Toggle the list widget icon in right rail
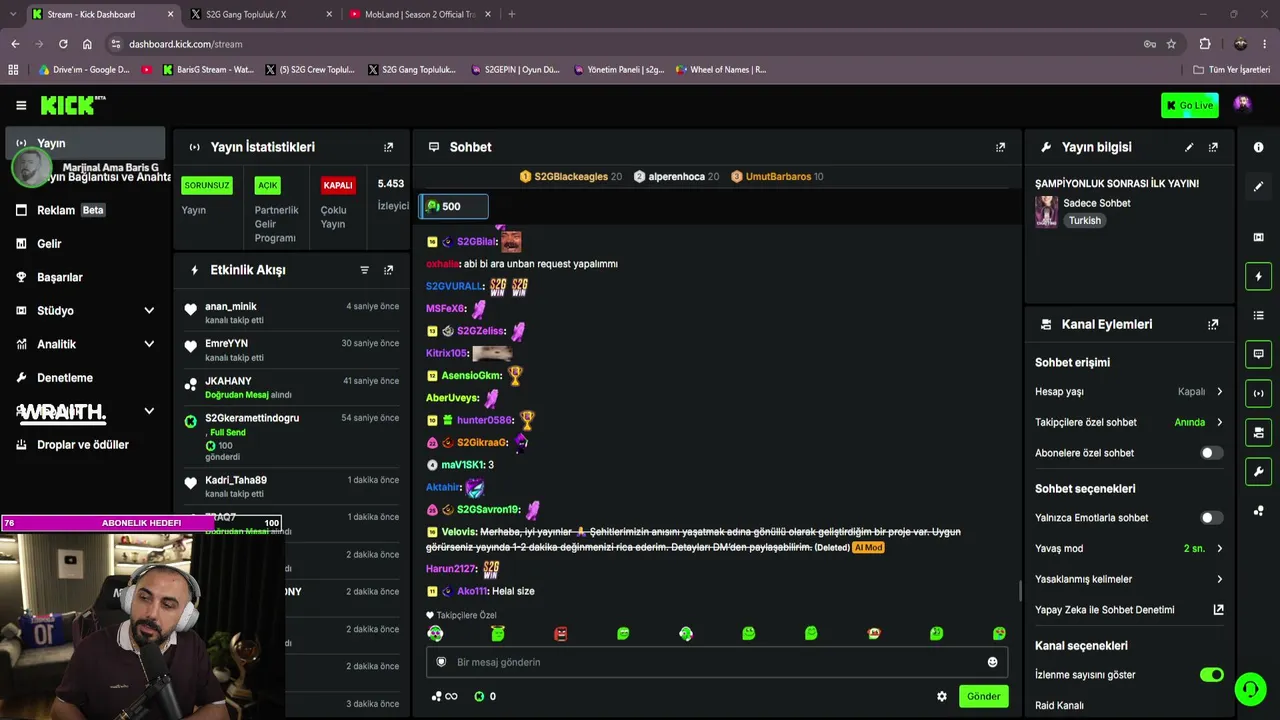The width and height of the screenshot is (1280, 720). pyautogui.click(x=1258, y=315)
